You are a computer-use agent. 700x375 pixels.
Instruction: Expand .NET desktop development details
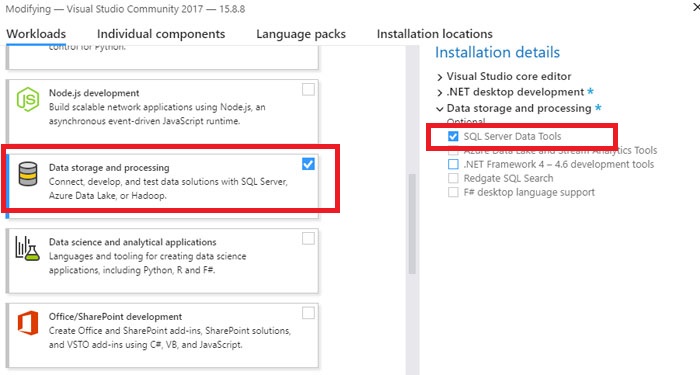(440, 93)
